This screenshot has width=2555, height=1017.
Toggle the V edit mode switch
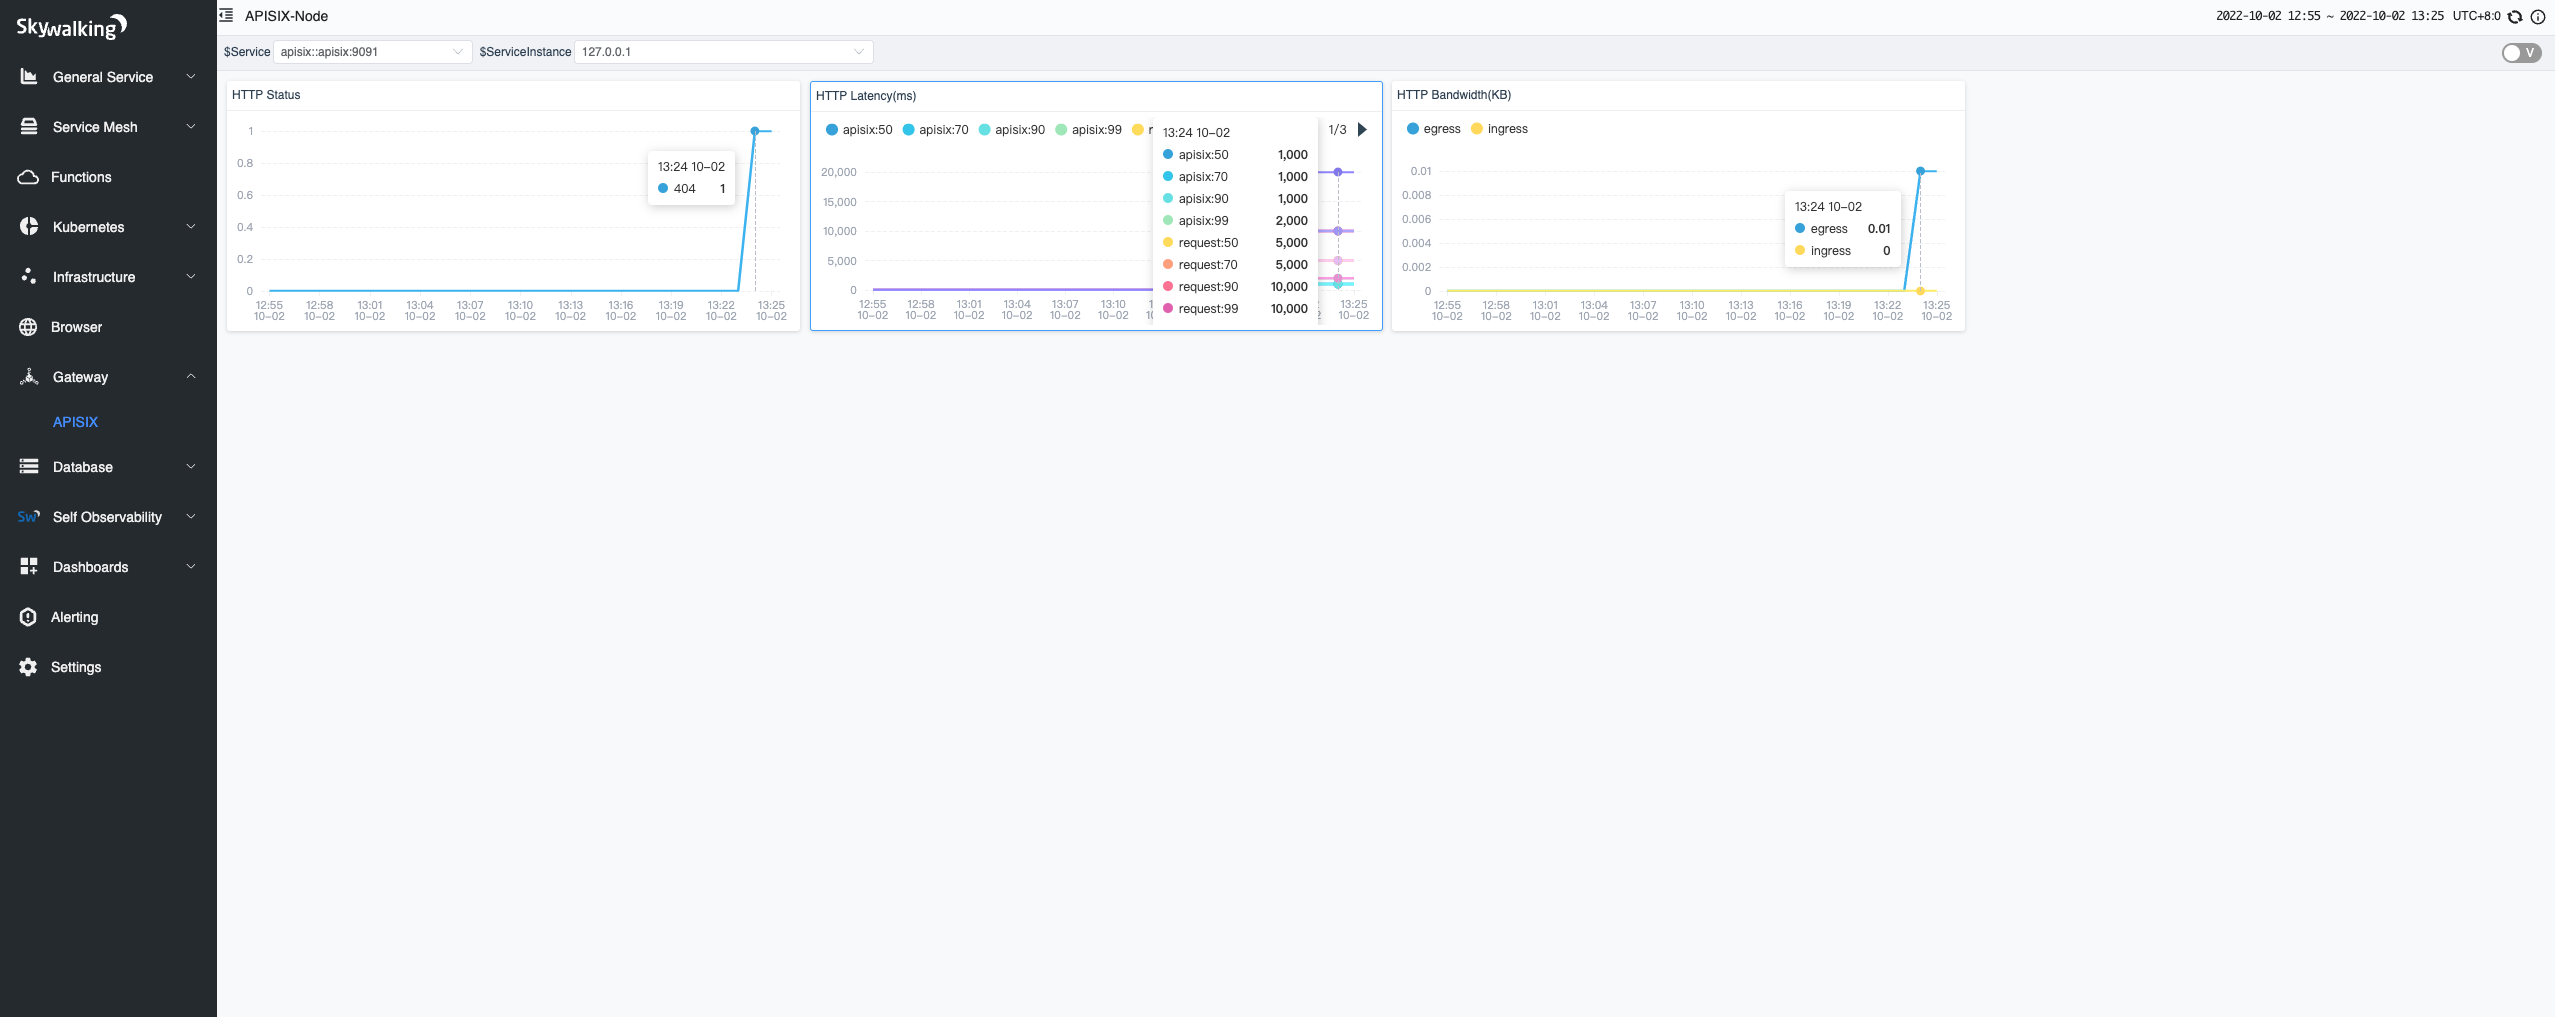pyautogui.click(x=2521, y=53)
